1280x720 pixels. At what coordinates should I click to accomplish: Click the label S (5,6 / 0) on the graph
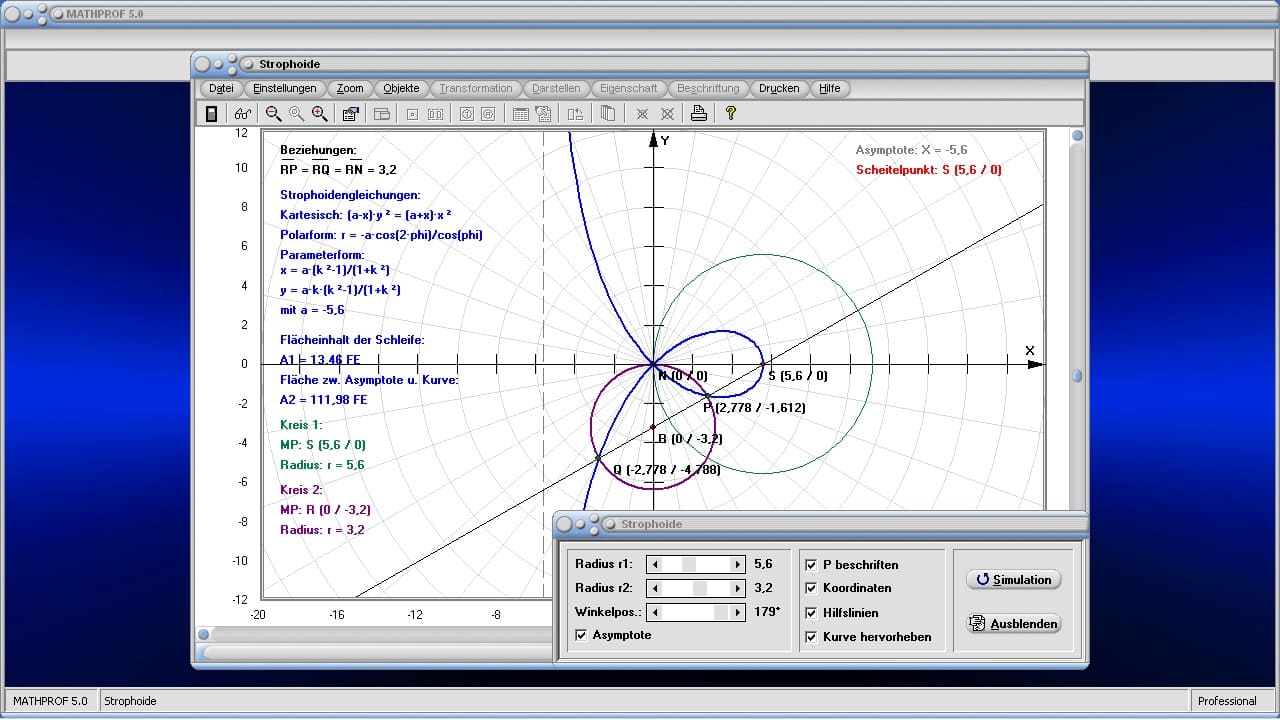(x=798, y=376)
